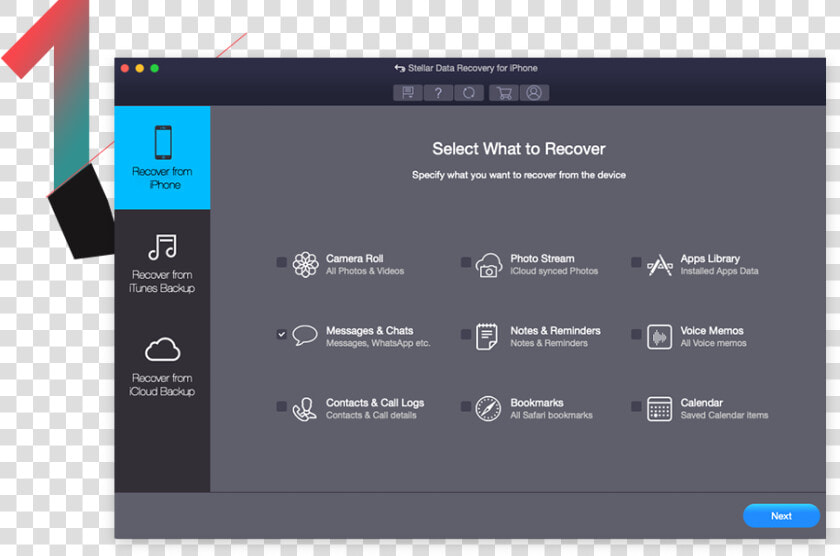Click the save scan toolbar icon

[x=408, y=93]
